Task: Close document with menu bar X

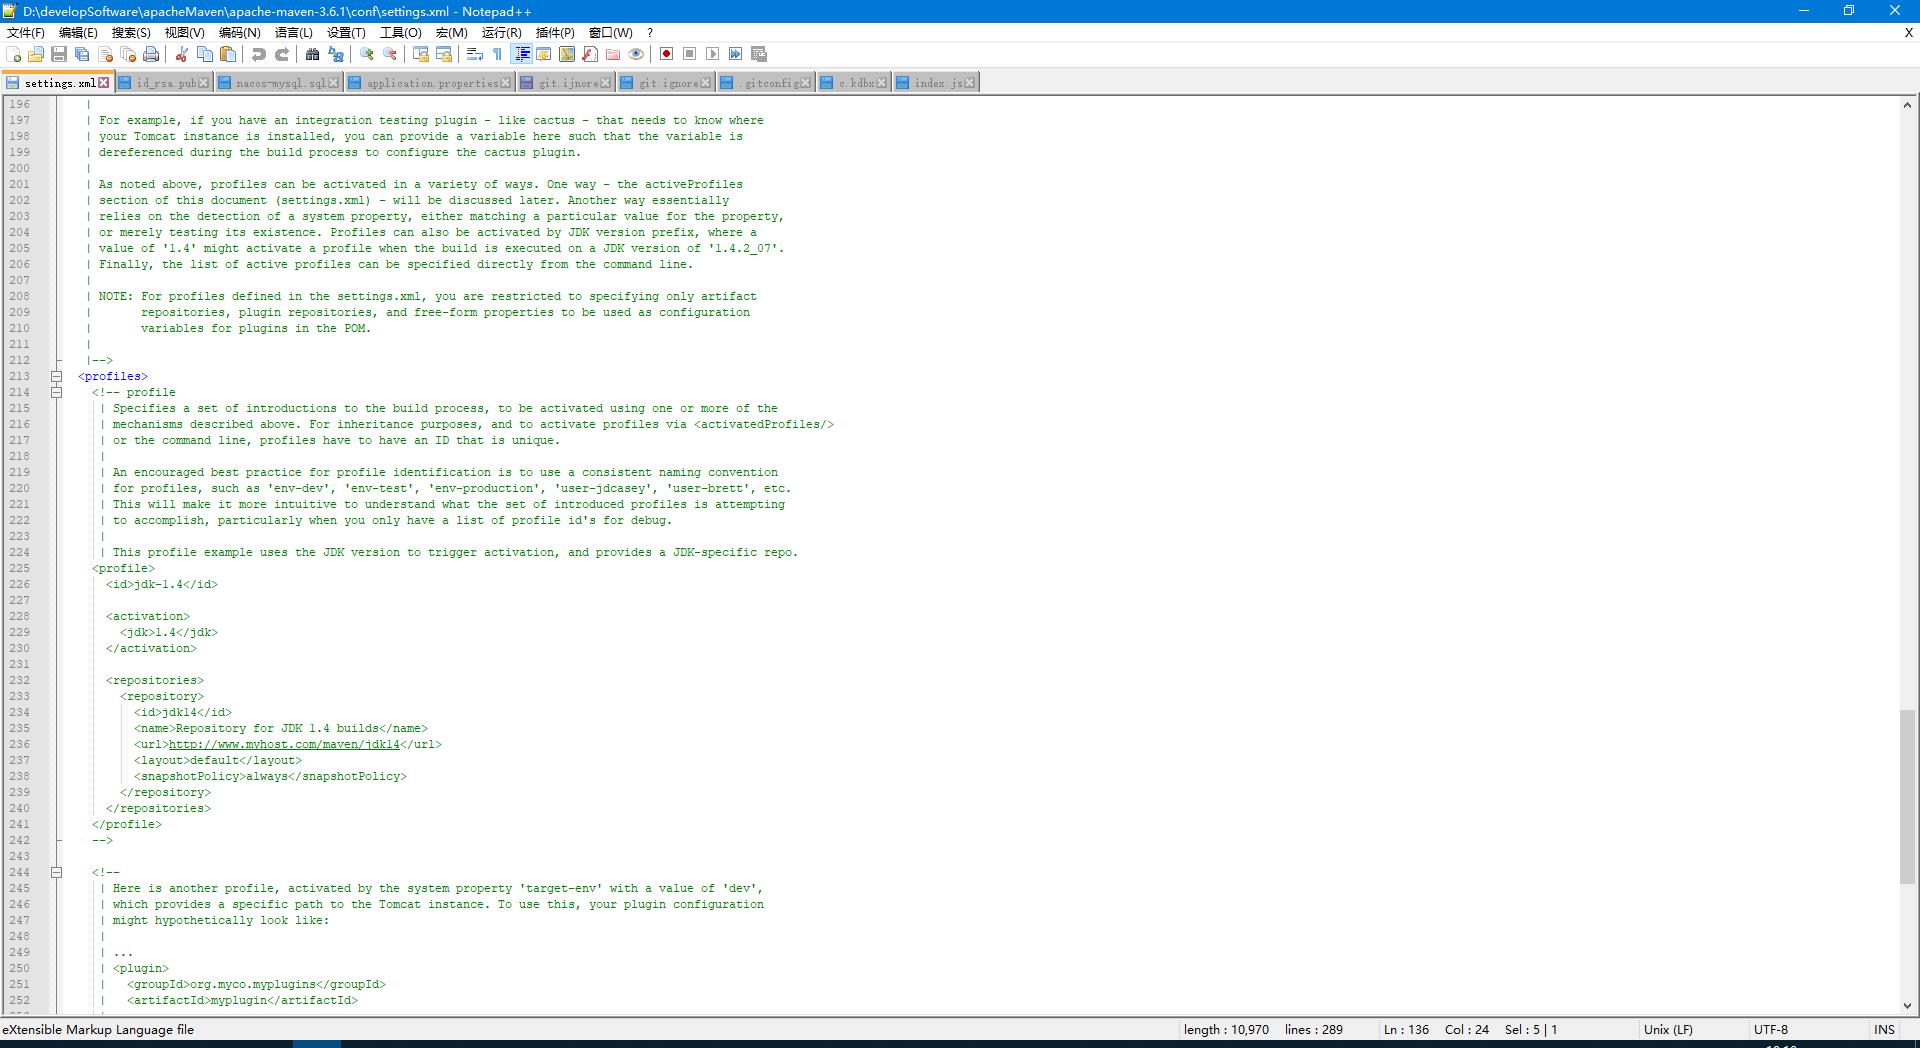Action: coord(1908,32)
